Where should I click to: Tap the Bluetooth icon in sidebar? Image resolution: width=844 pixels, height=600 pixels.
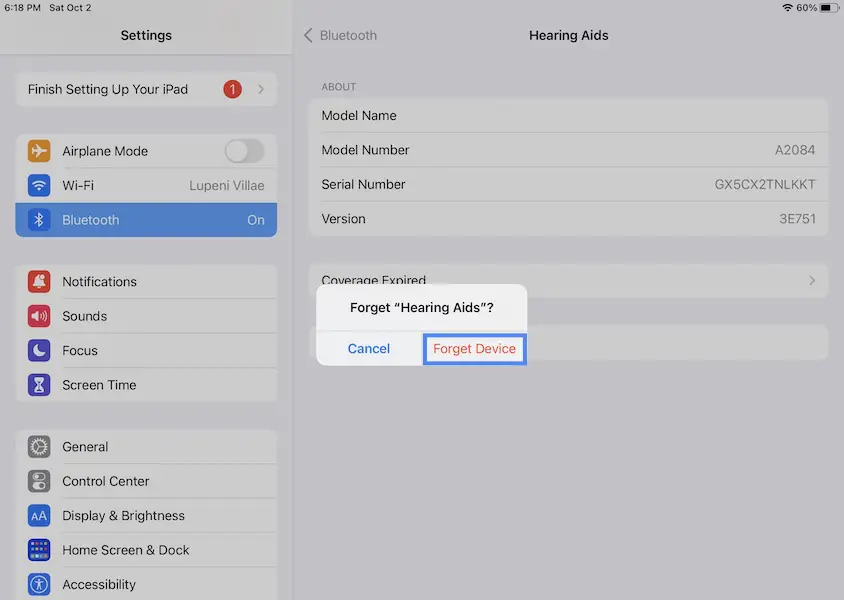pyautogui.click(x=39, y=220)
